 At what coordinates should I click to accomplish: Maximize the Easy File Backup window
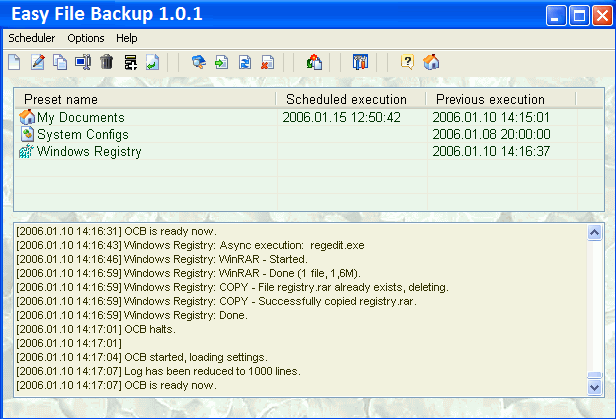(579, 16)
